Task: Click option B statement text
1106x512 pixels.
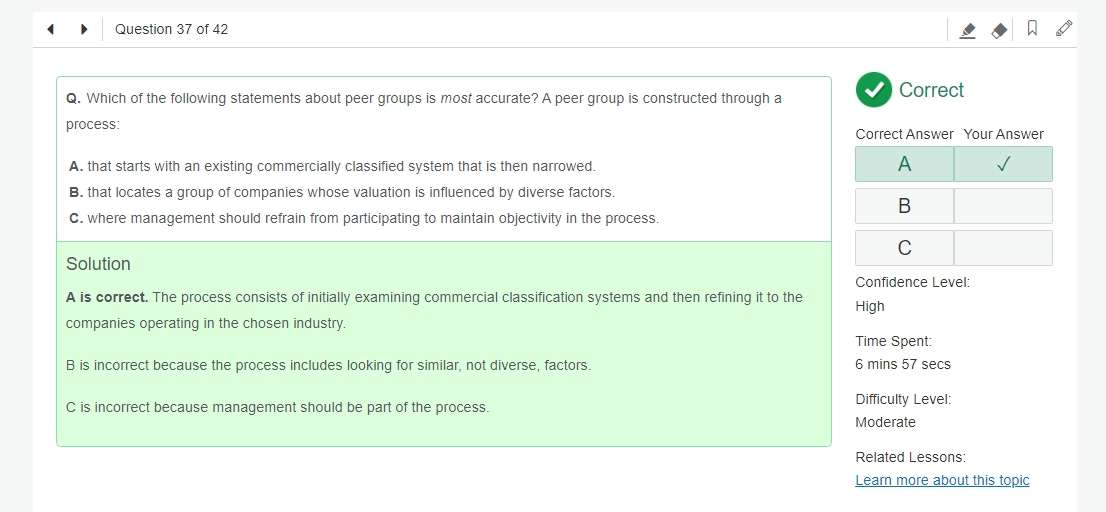Action: [x=351, y=193]
